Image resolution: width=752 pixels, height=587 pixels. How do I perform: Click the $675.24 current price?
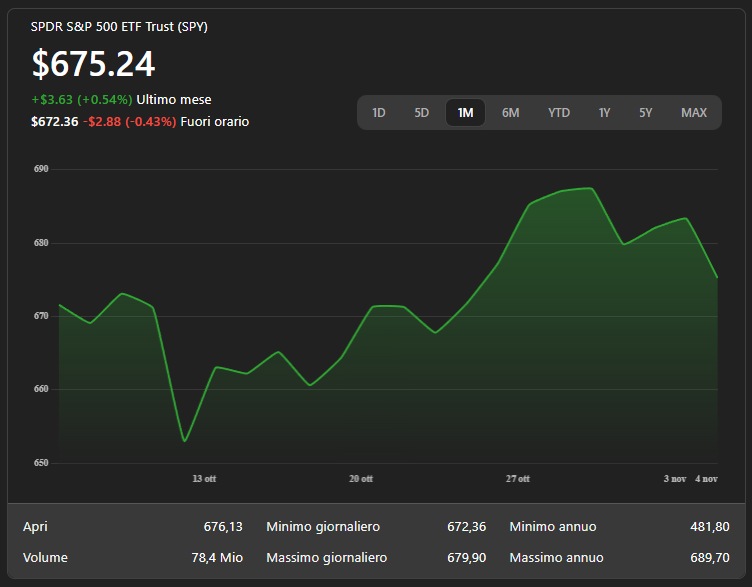[x=94, y=64]
